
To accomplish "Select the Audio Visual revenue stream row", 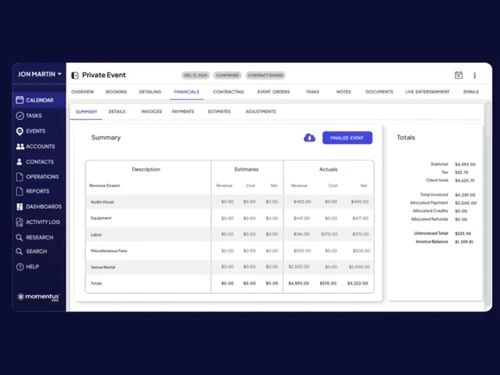I will (230, 202).
